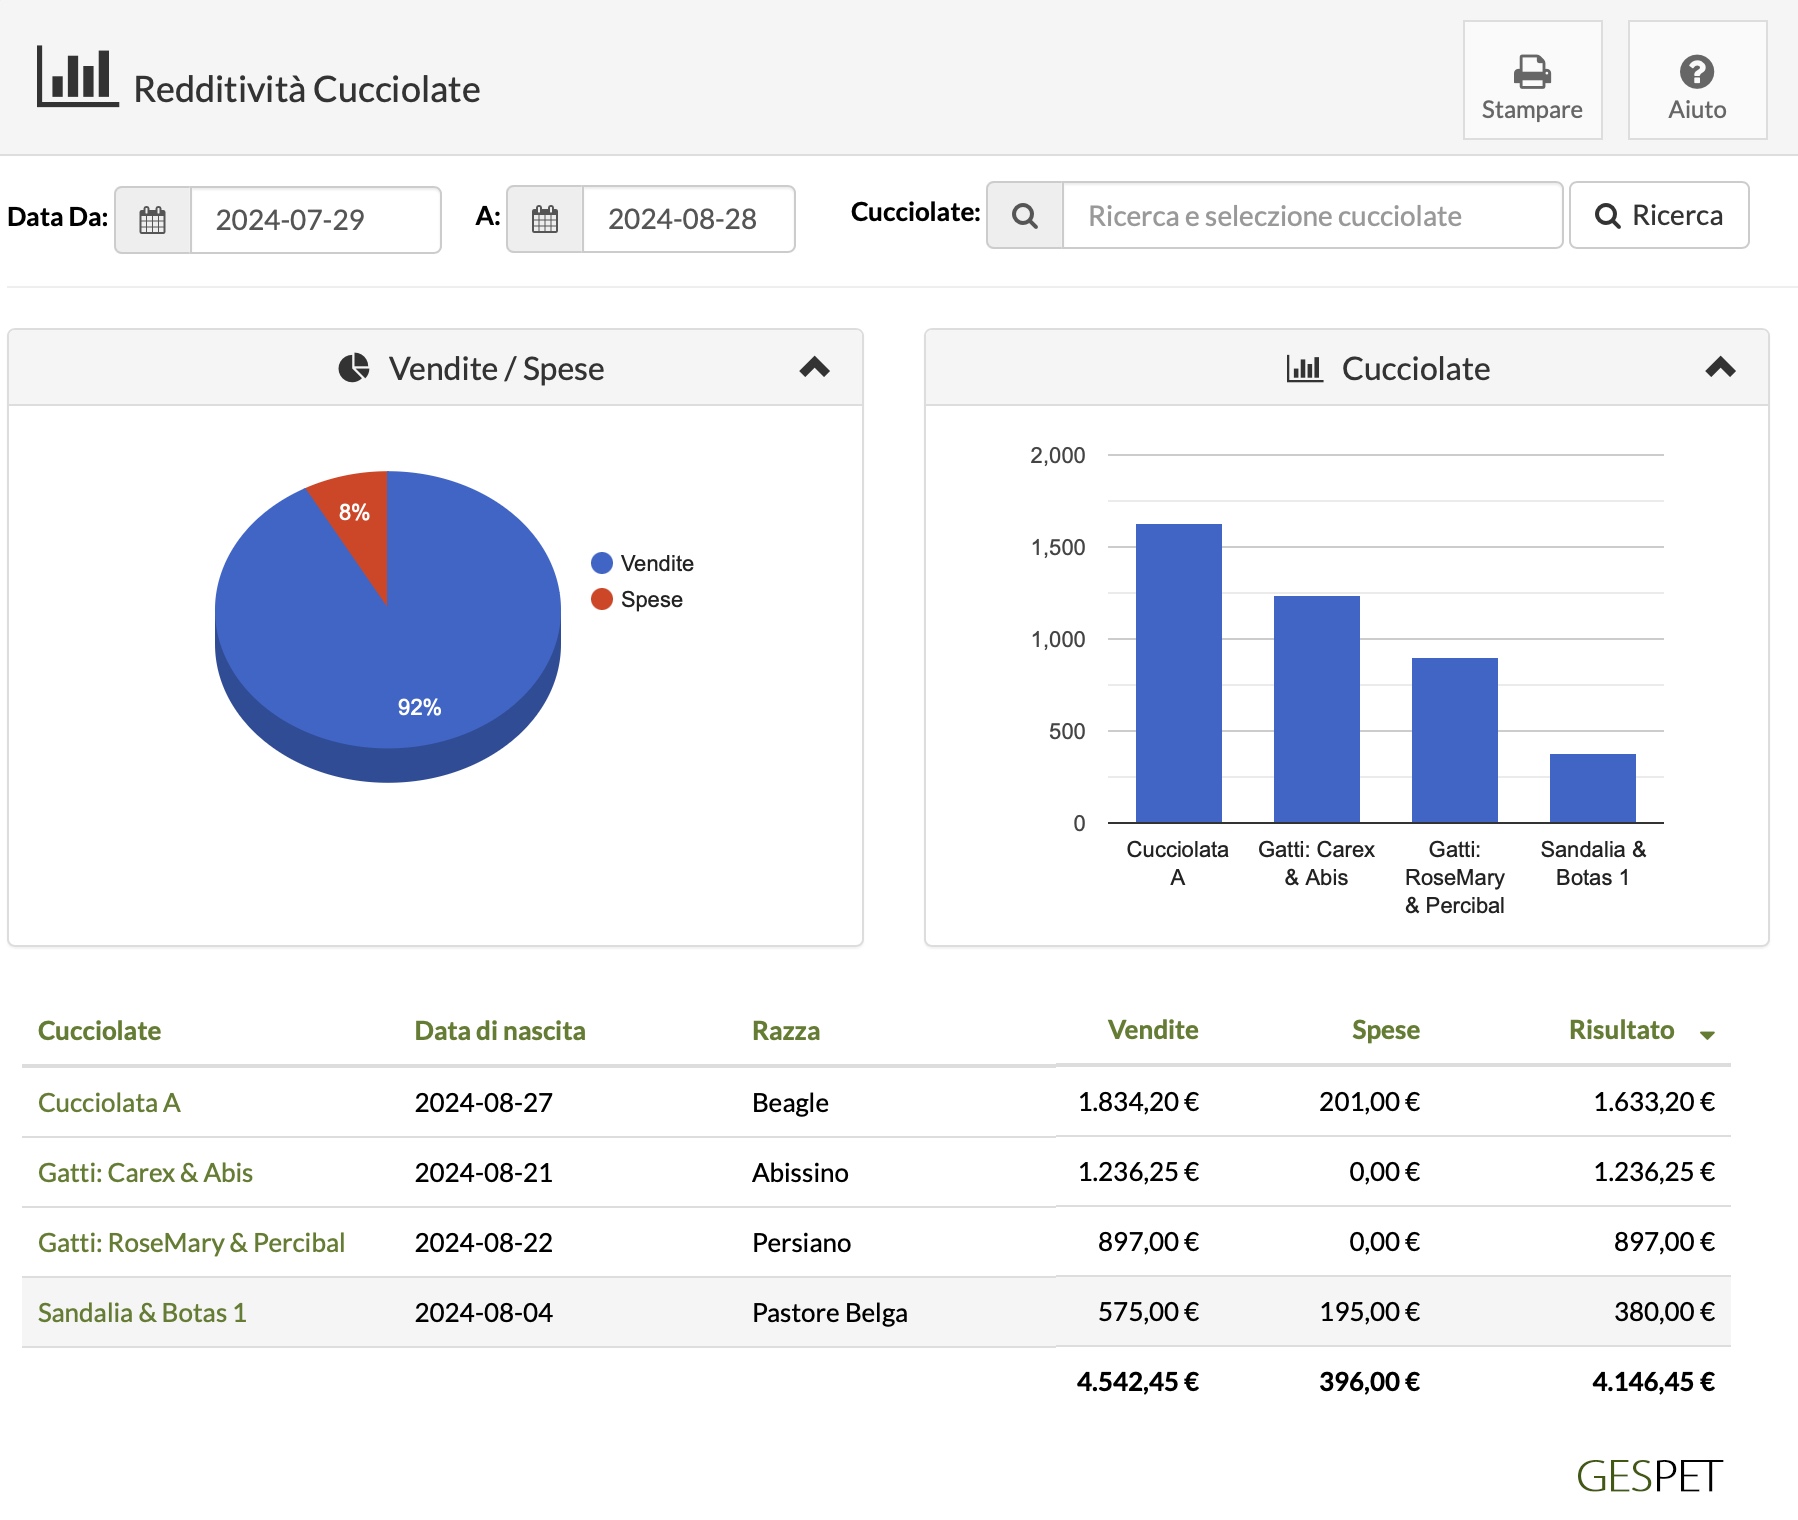Screen dimensions: 1798x1520
Task: Click the 201,00 € Spese cell
Action: pos(1369,1102)
